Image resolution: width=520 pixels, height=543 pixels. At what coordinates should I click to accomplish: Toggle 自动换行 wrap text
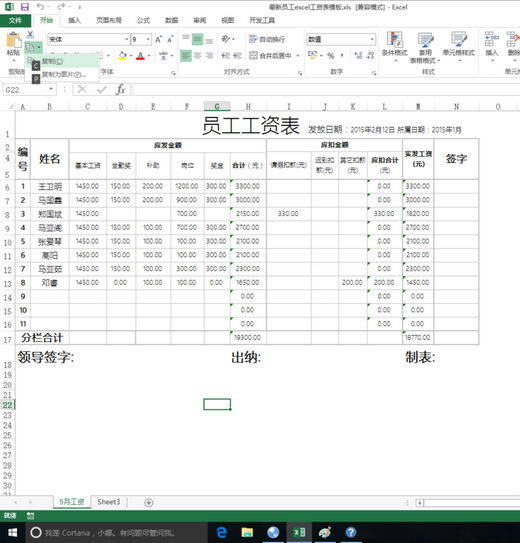click(x=267, y=39)
